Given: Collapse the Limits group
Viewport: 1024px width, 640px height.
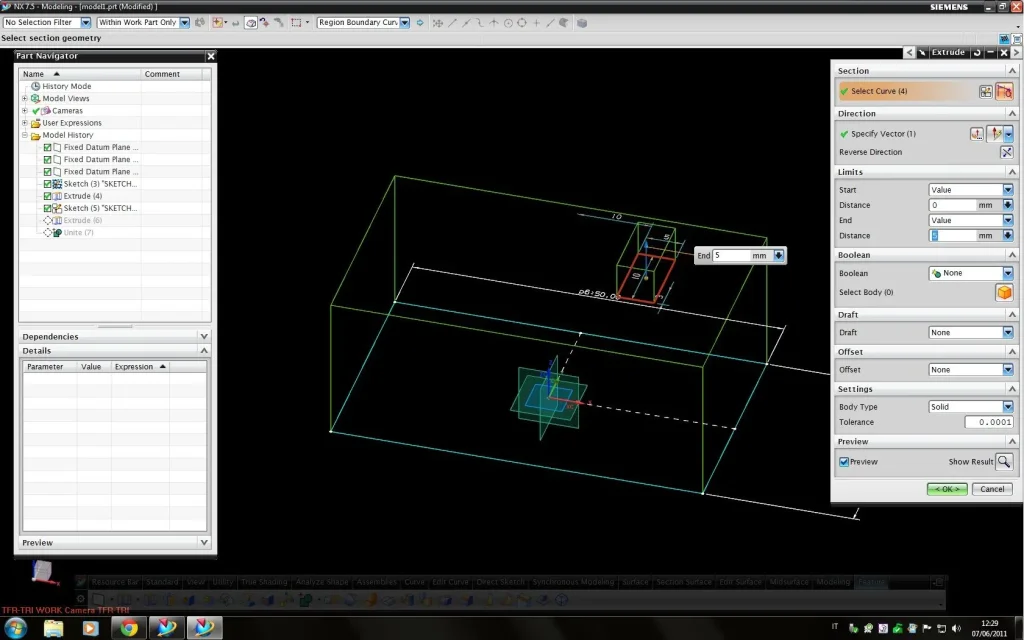Looking at the screenshot, I should (x=1012, y=172).
